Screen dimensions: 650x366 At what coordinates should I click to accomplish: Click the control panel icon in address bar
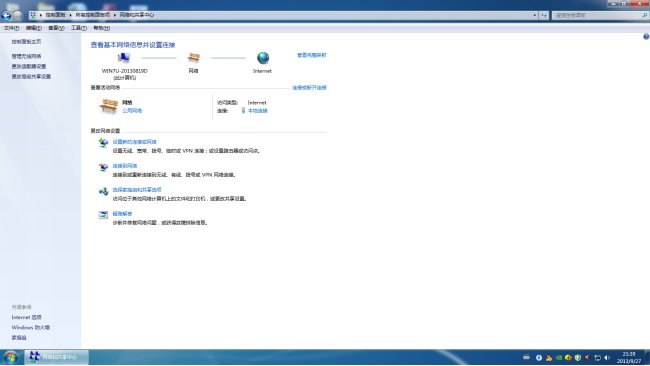click(x=33, y=15)
